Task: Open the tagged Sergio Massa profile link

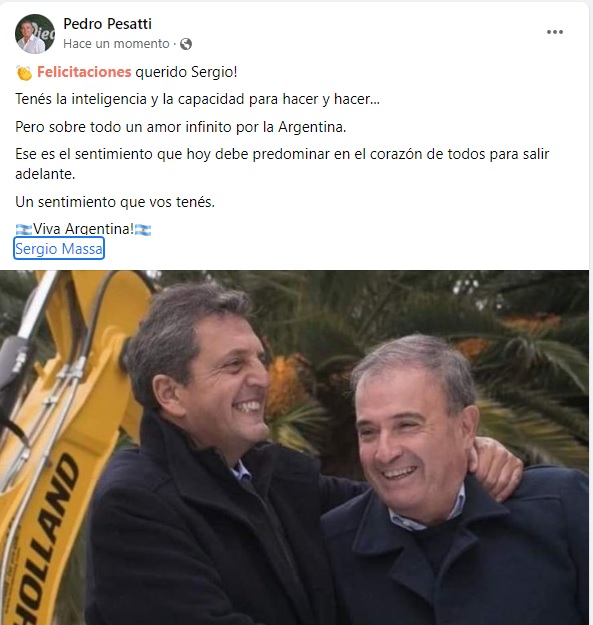Action: (59, 248)
